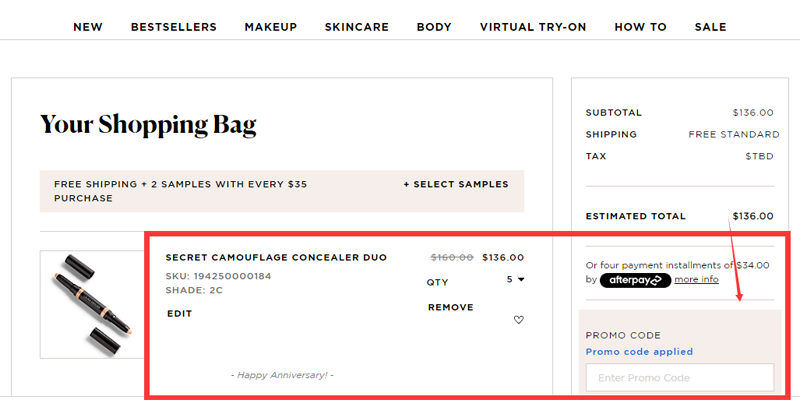The height and width of the screenshot is (400, 800).
Task: Open the BESTSELLERS menu
Action: pos(174,27)
